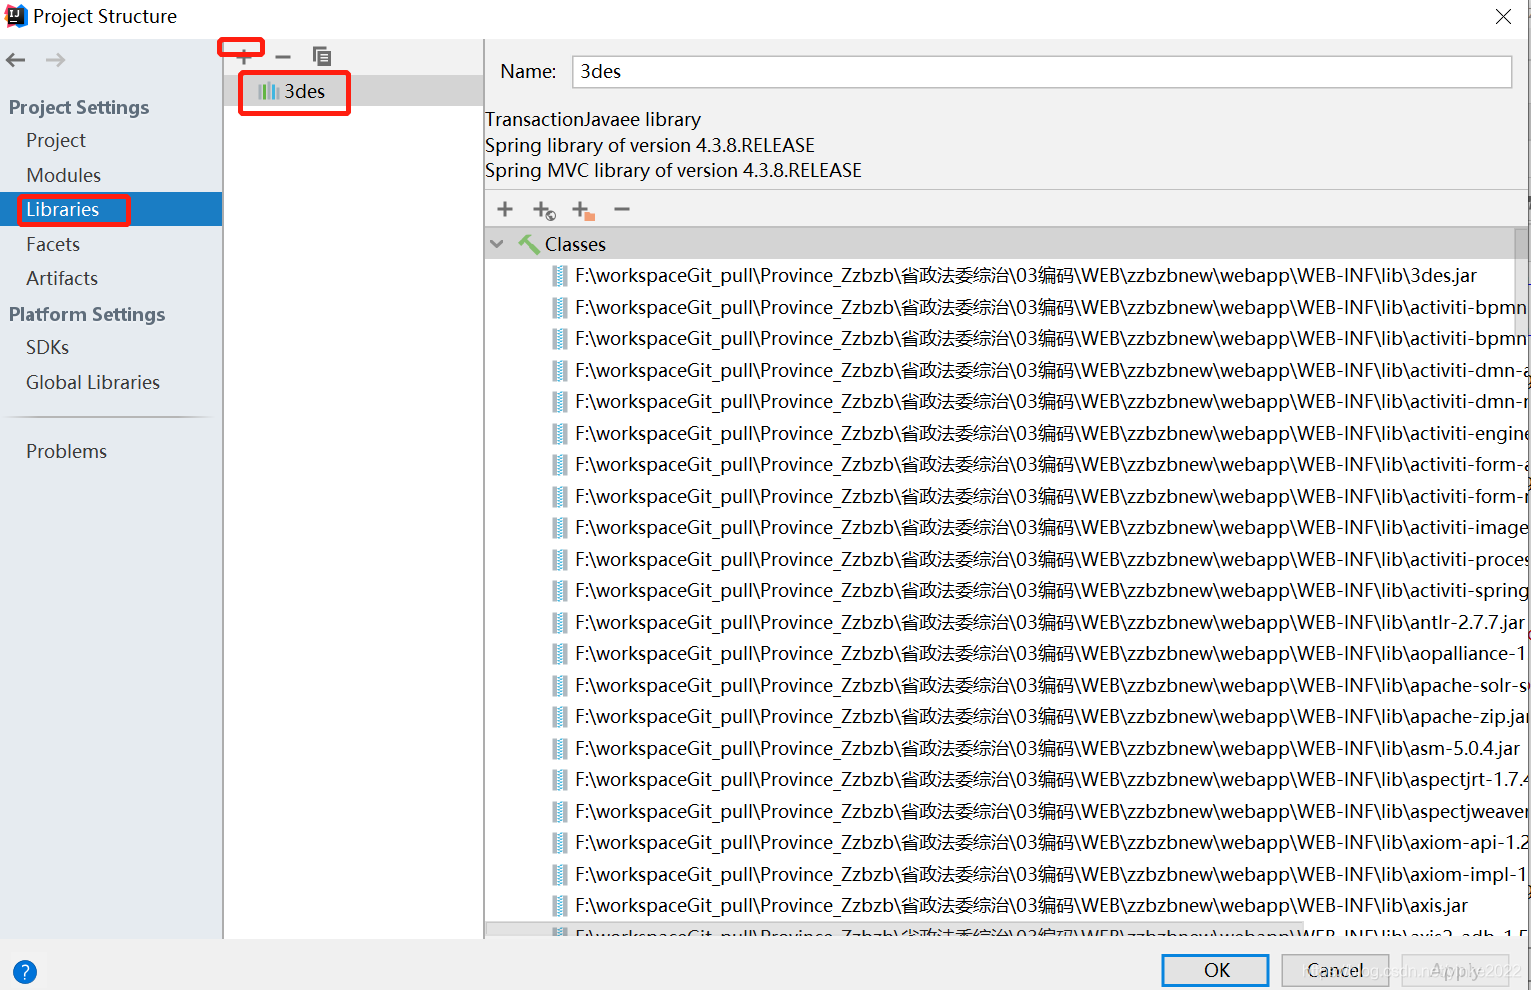Screen dimensions: 1531x990
Task: Click jar icon beside asm-5.0.4.jar
Action: 560,749
